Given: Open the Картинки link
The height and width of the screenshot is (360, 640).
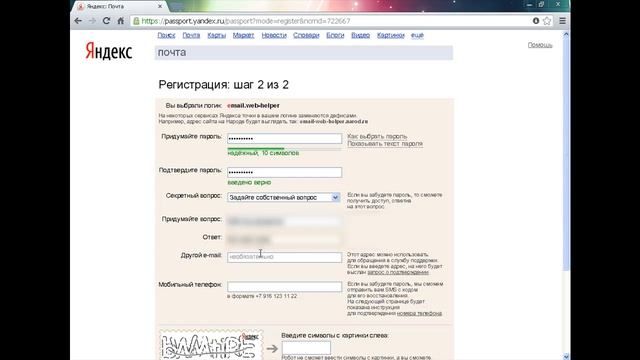Looking at the screenshot, I should (x=391, y=36).
